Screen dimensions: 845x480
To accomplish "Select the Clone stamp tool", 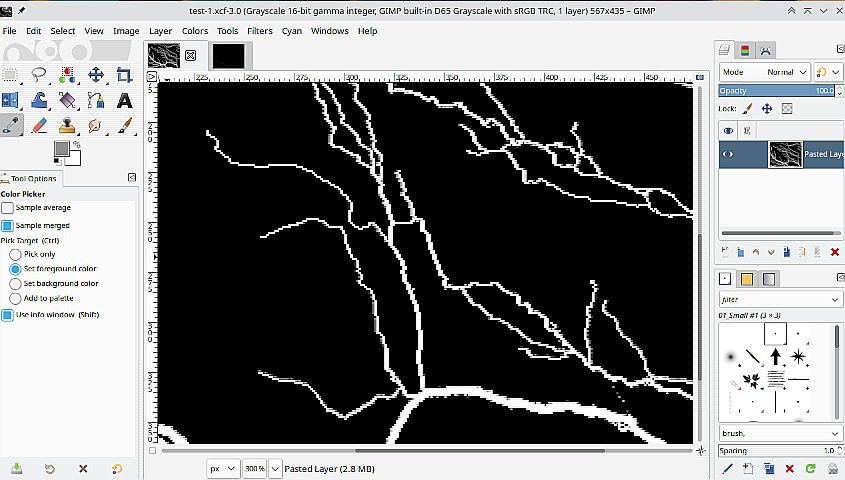I will [x=67, y=126].
